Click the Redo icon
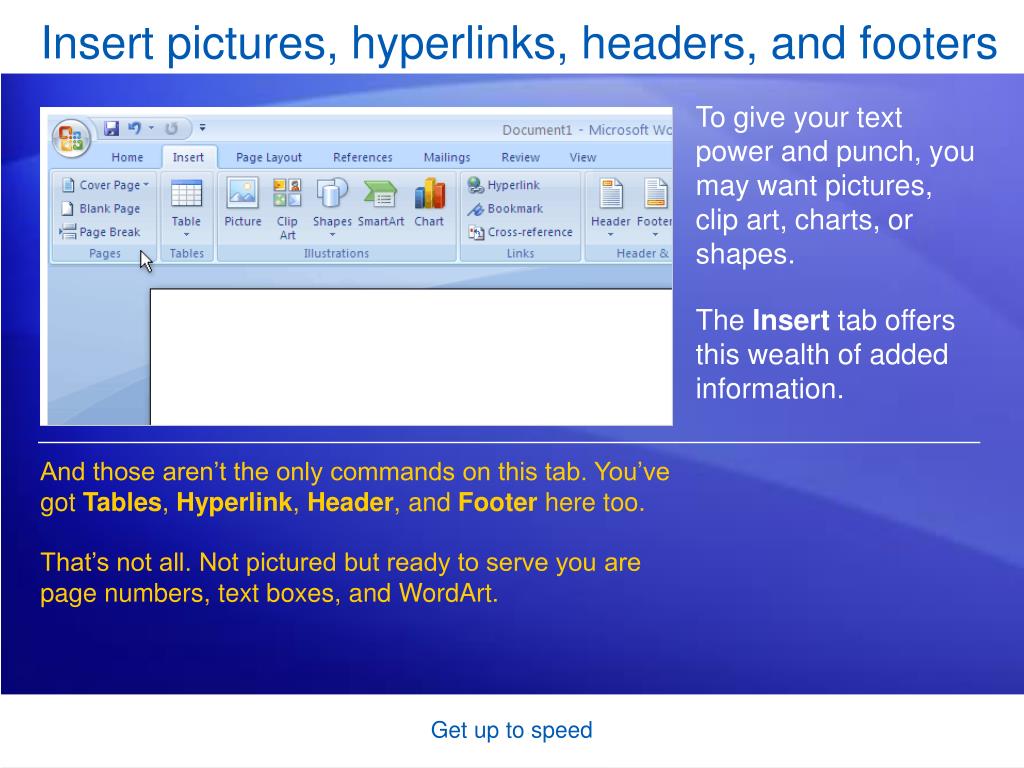The image size is (1024, 768). click(171, 129)
